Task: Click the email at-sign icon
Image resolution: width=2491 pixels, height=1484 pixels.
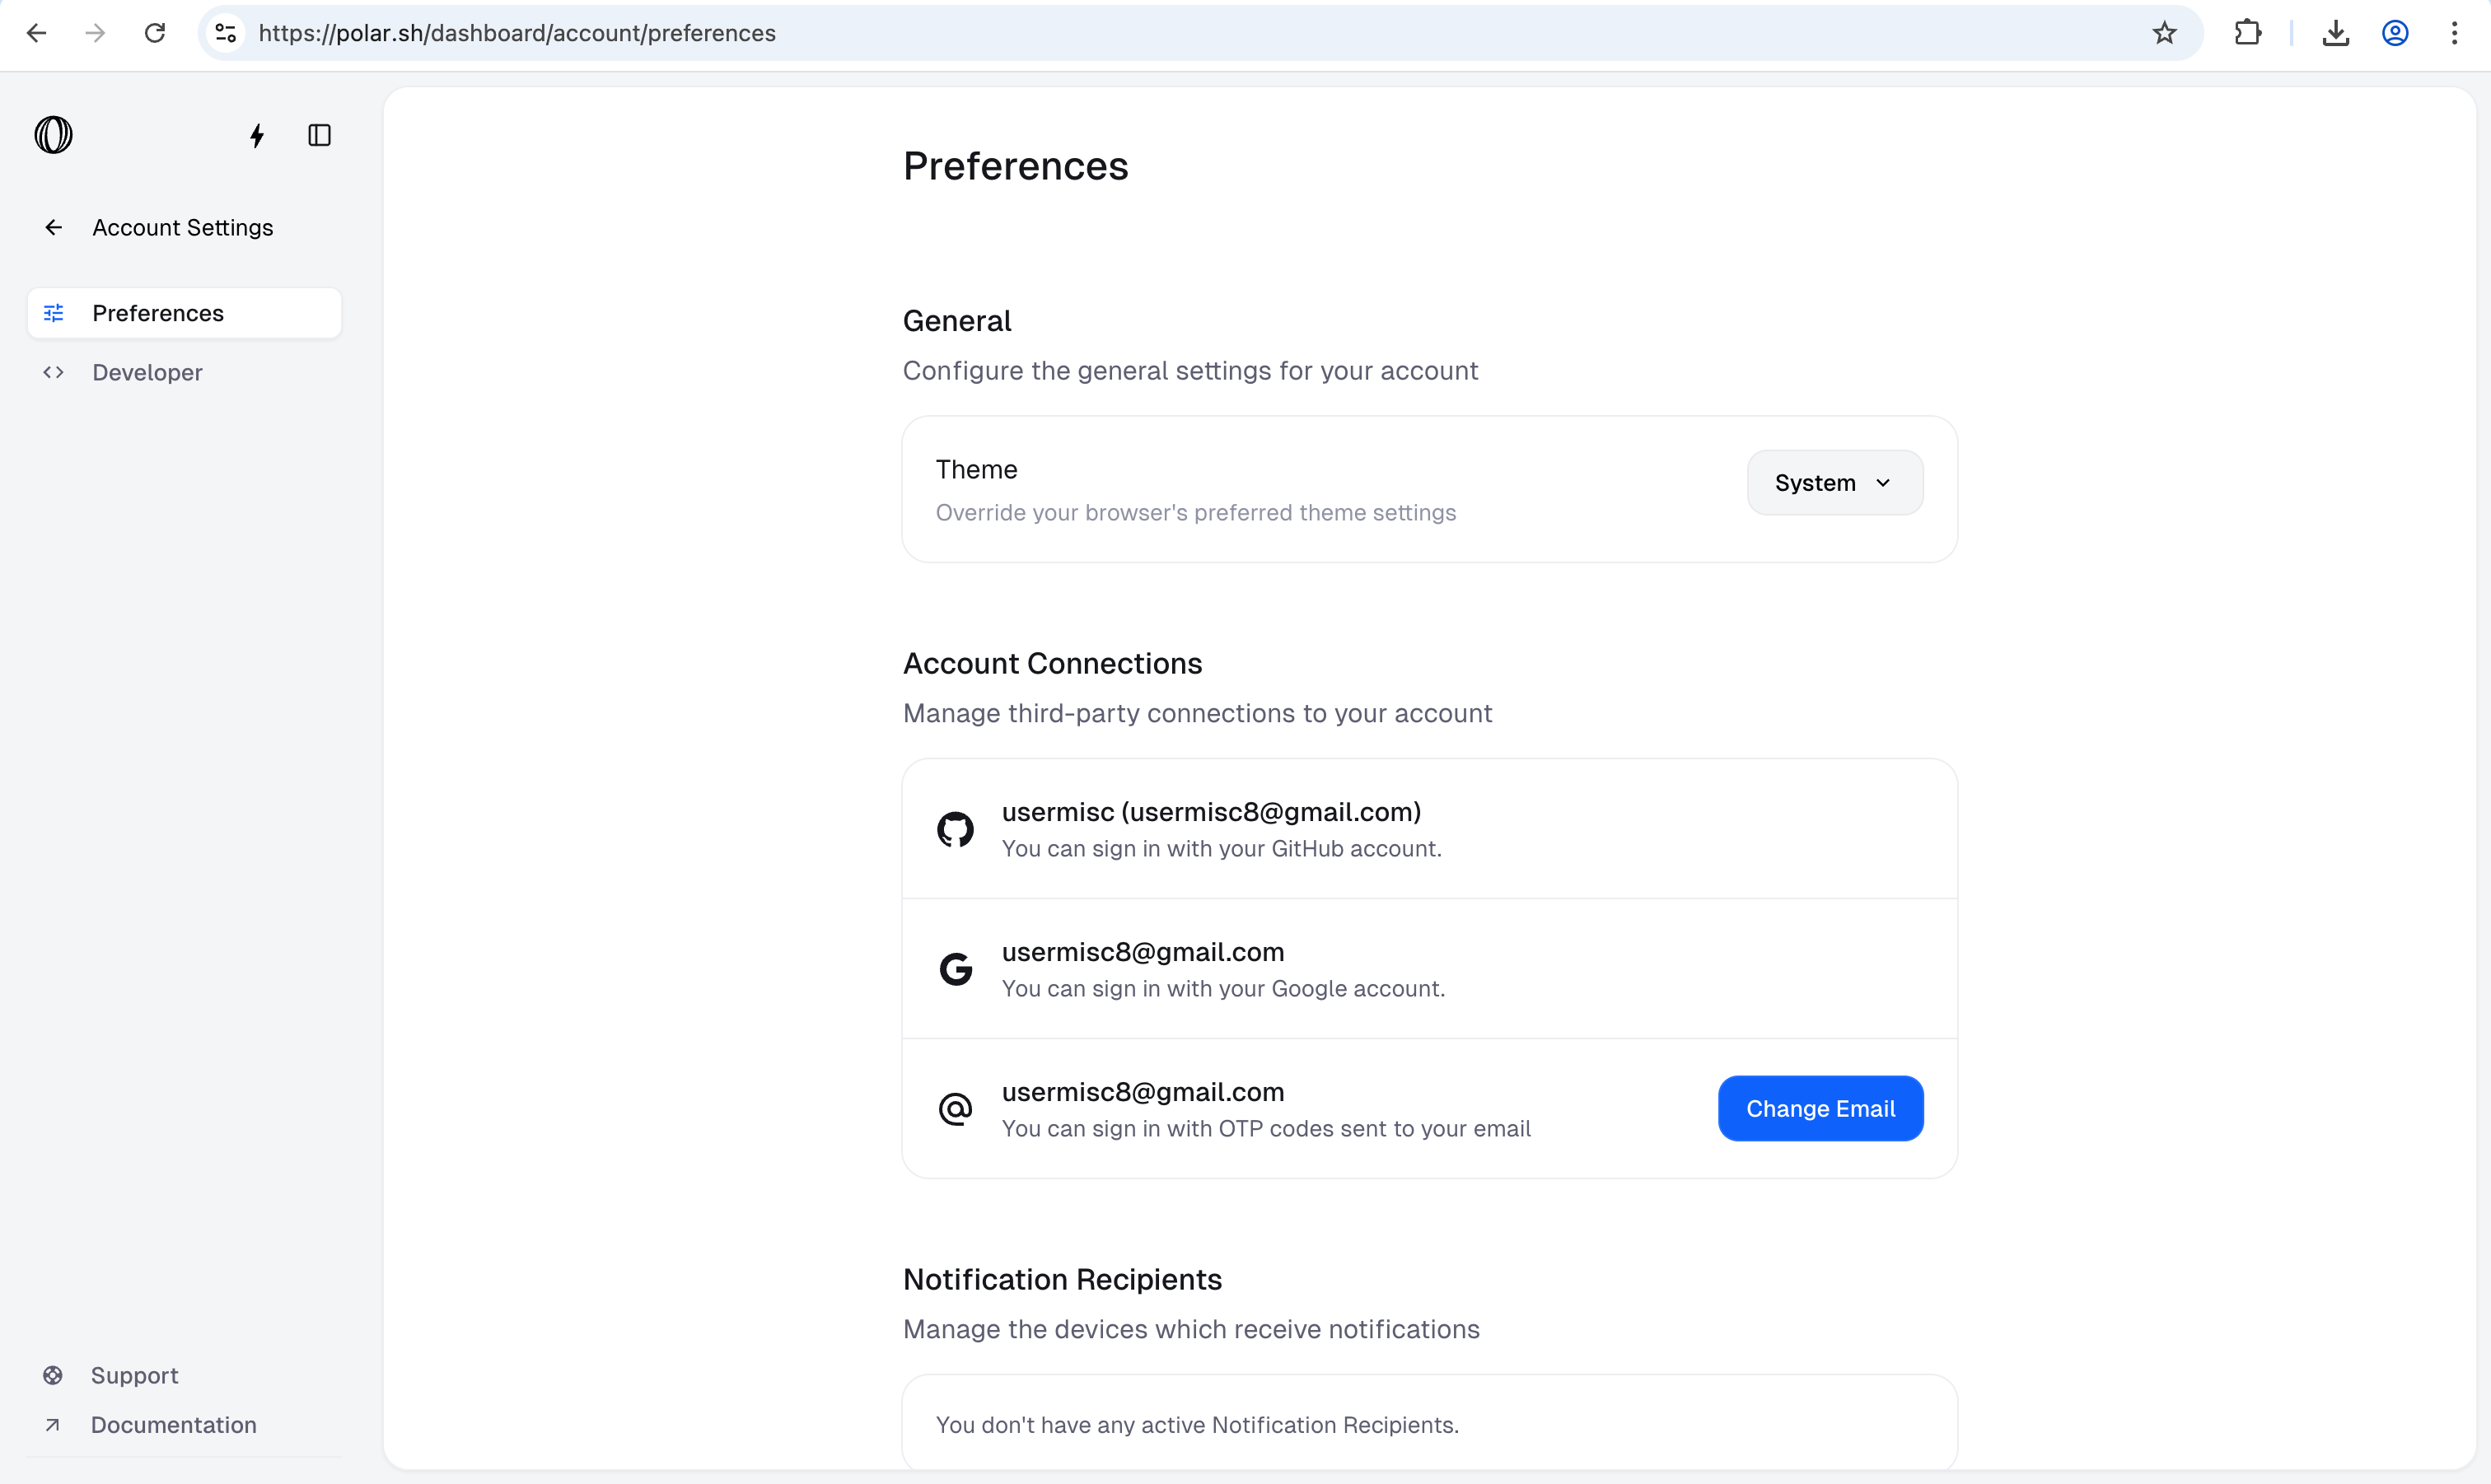Action: pyautogui.click(x=955, y=1109)
